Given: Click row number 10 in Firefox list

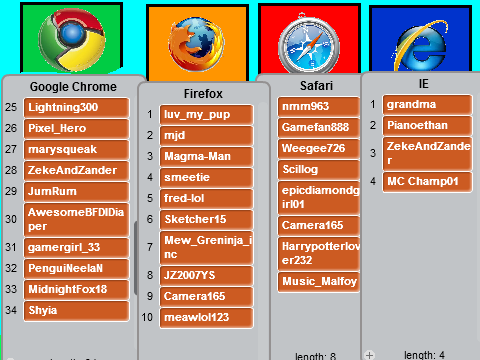Looking at the screenshot, I should click(147, 317).
